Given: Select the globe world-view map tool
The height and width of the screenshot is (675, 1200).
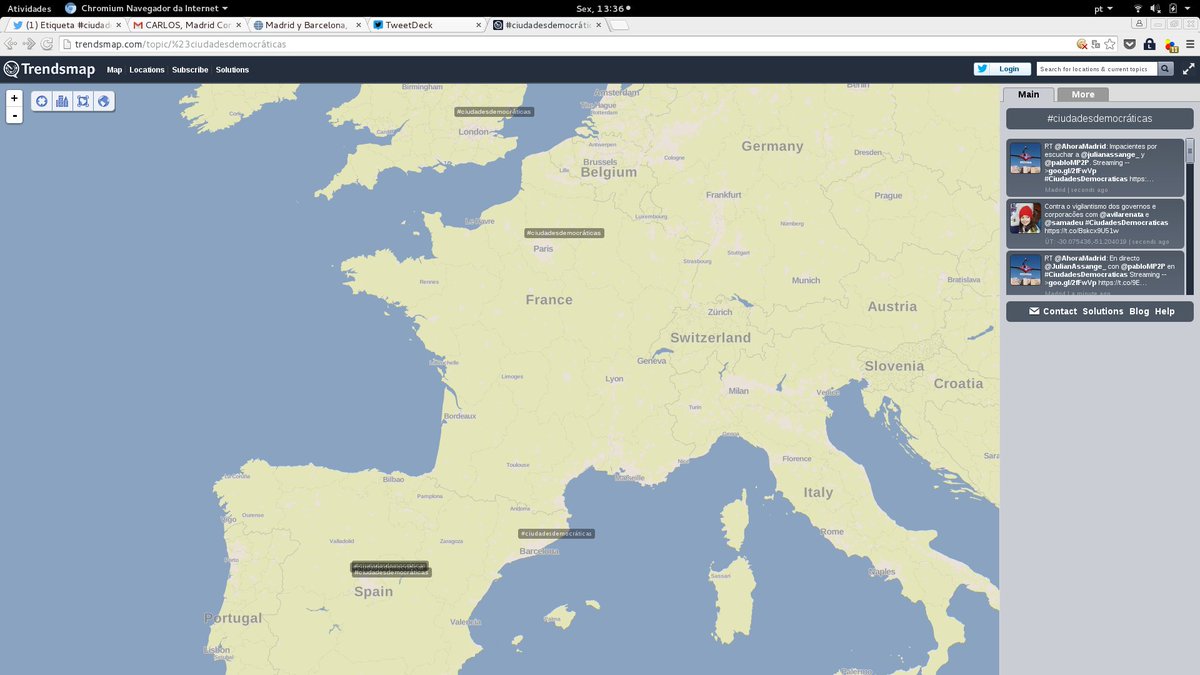Looking at the screenshot, I should [103, 101].
